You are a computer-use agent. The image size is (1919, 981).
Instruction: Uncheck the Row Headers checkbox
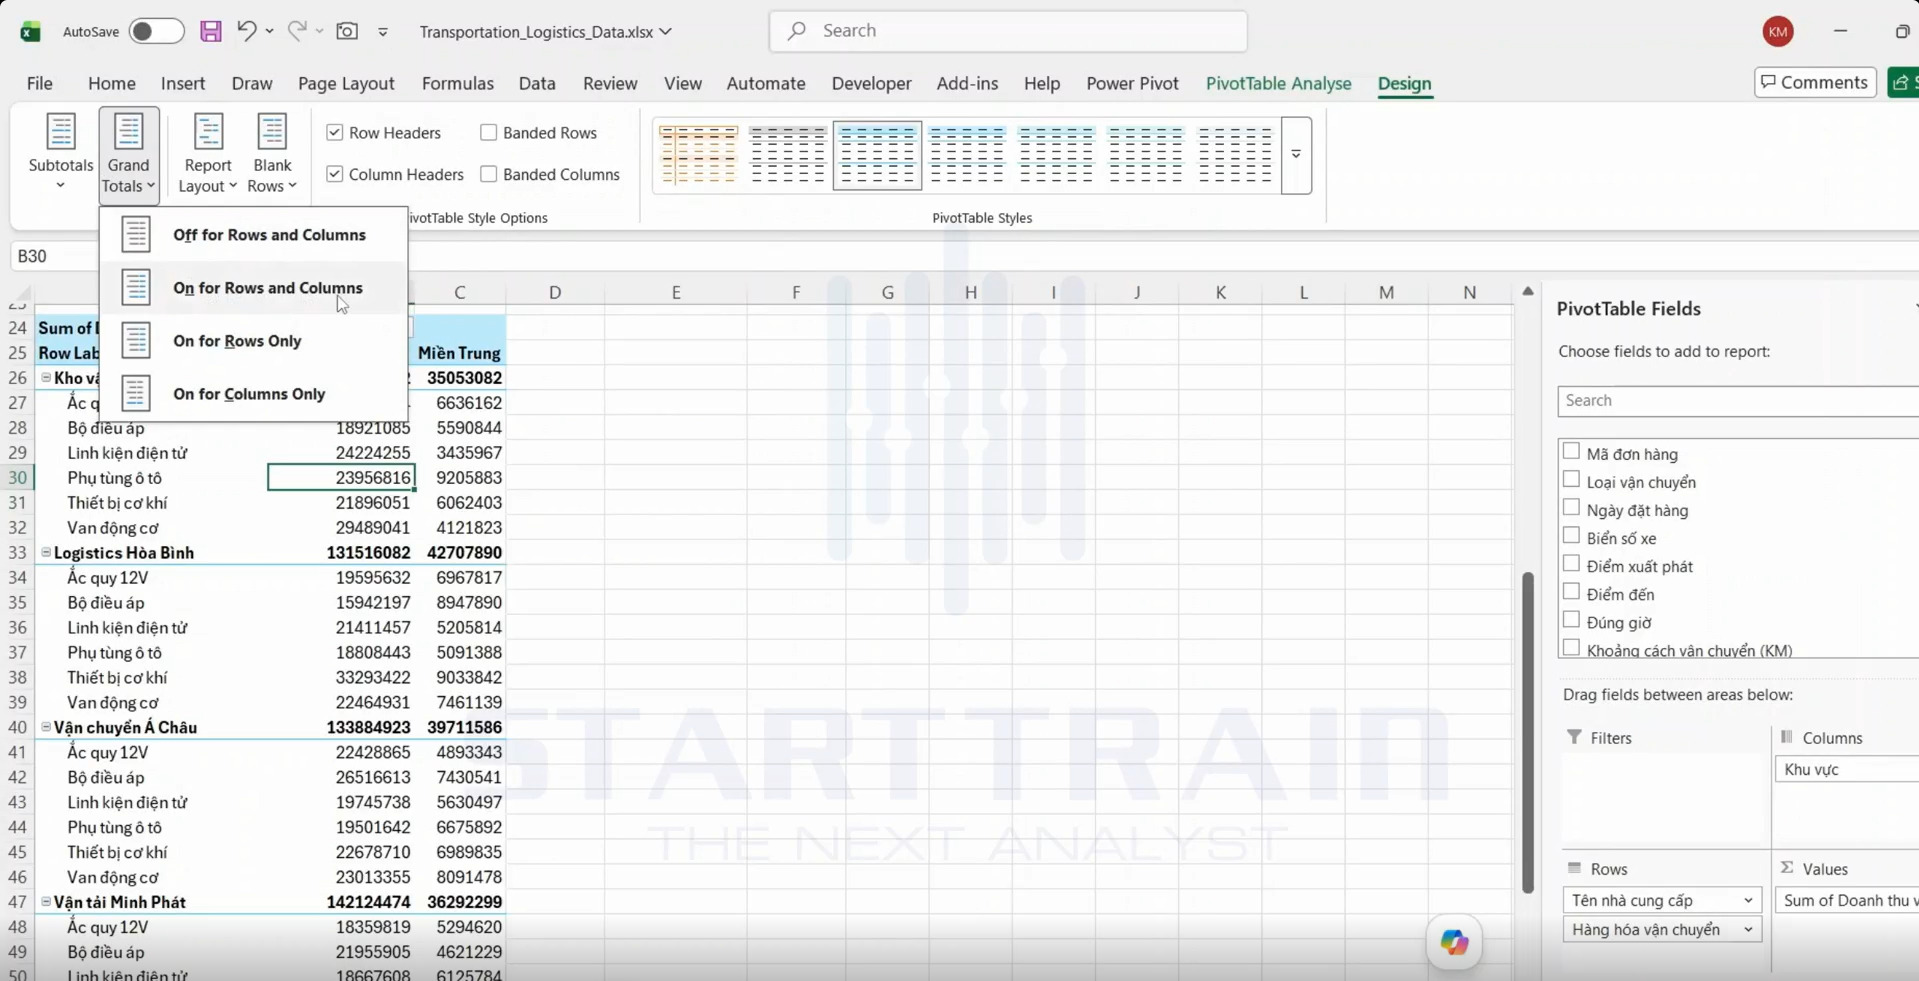point(335,132)
